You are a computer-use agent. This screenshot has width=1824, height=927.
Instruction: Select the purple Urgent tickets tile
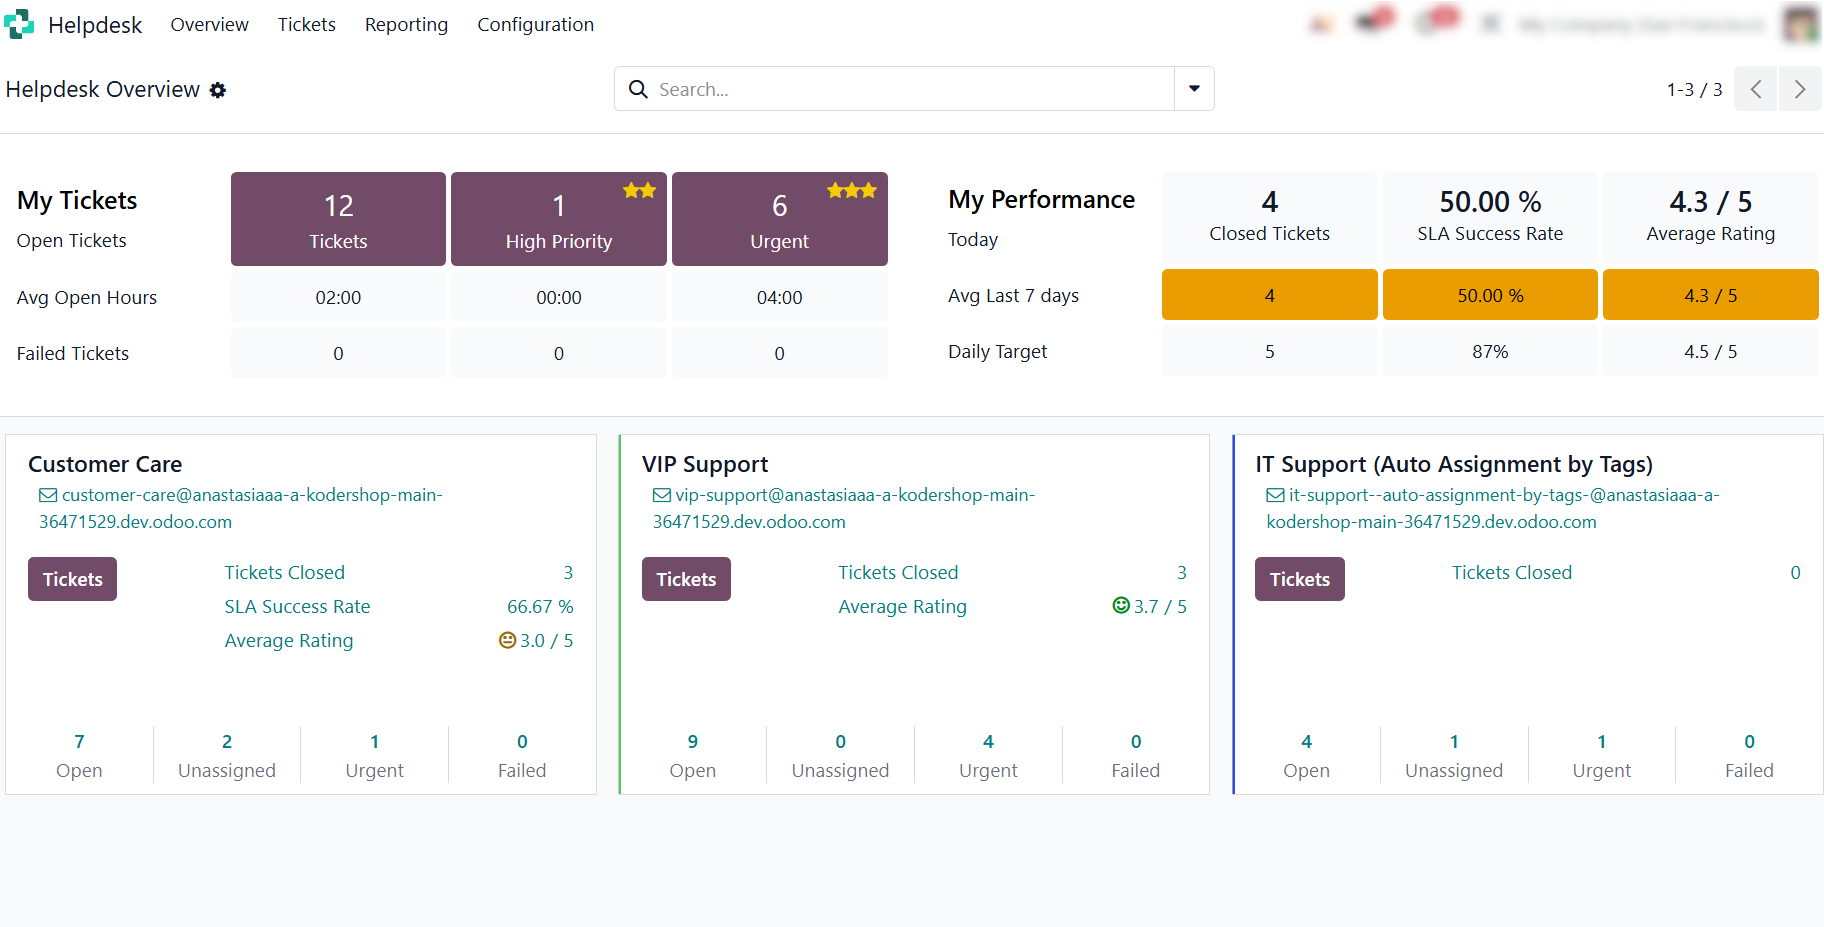(780, 219)
